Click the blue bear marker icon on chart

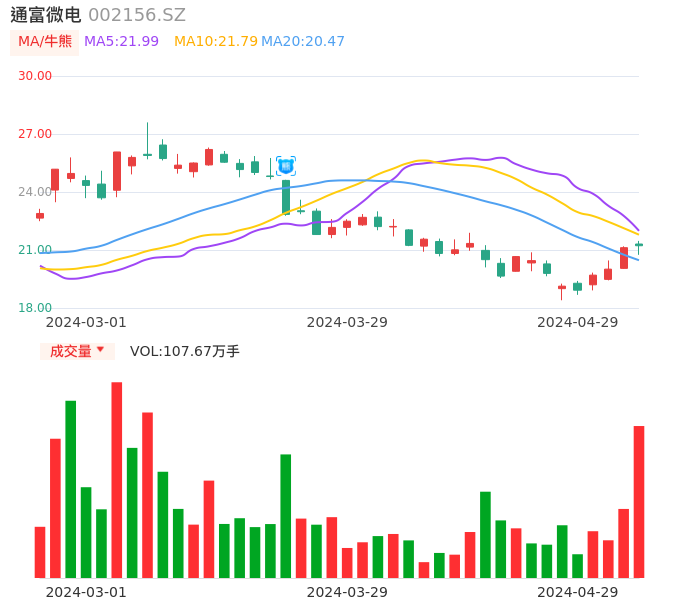click(x=286, y=166)
